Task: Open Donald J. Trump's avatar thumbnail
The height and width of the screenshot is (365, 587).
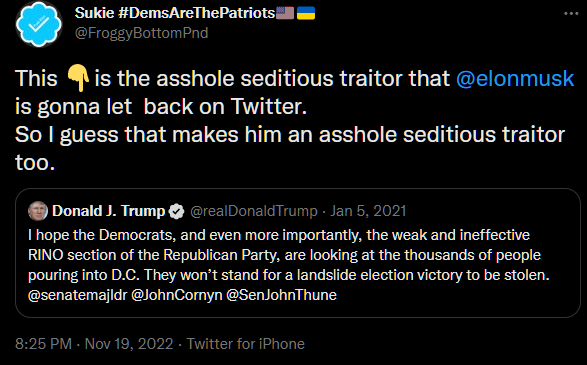Action: (x=38, y=211)
